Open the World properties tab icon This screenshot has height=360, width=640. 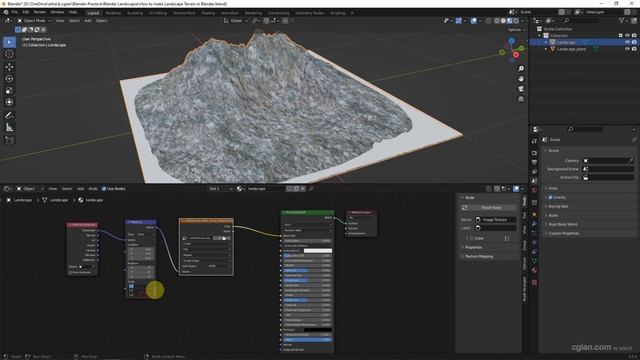[x=534, y=190]
